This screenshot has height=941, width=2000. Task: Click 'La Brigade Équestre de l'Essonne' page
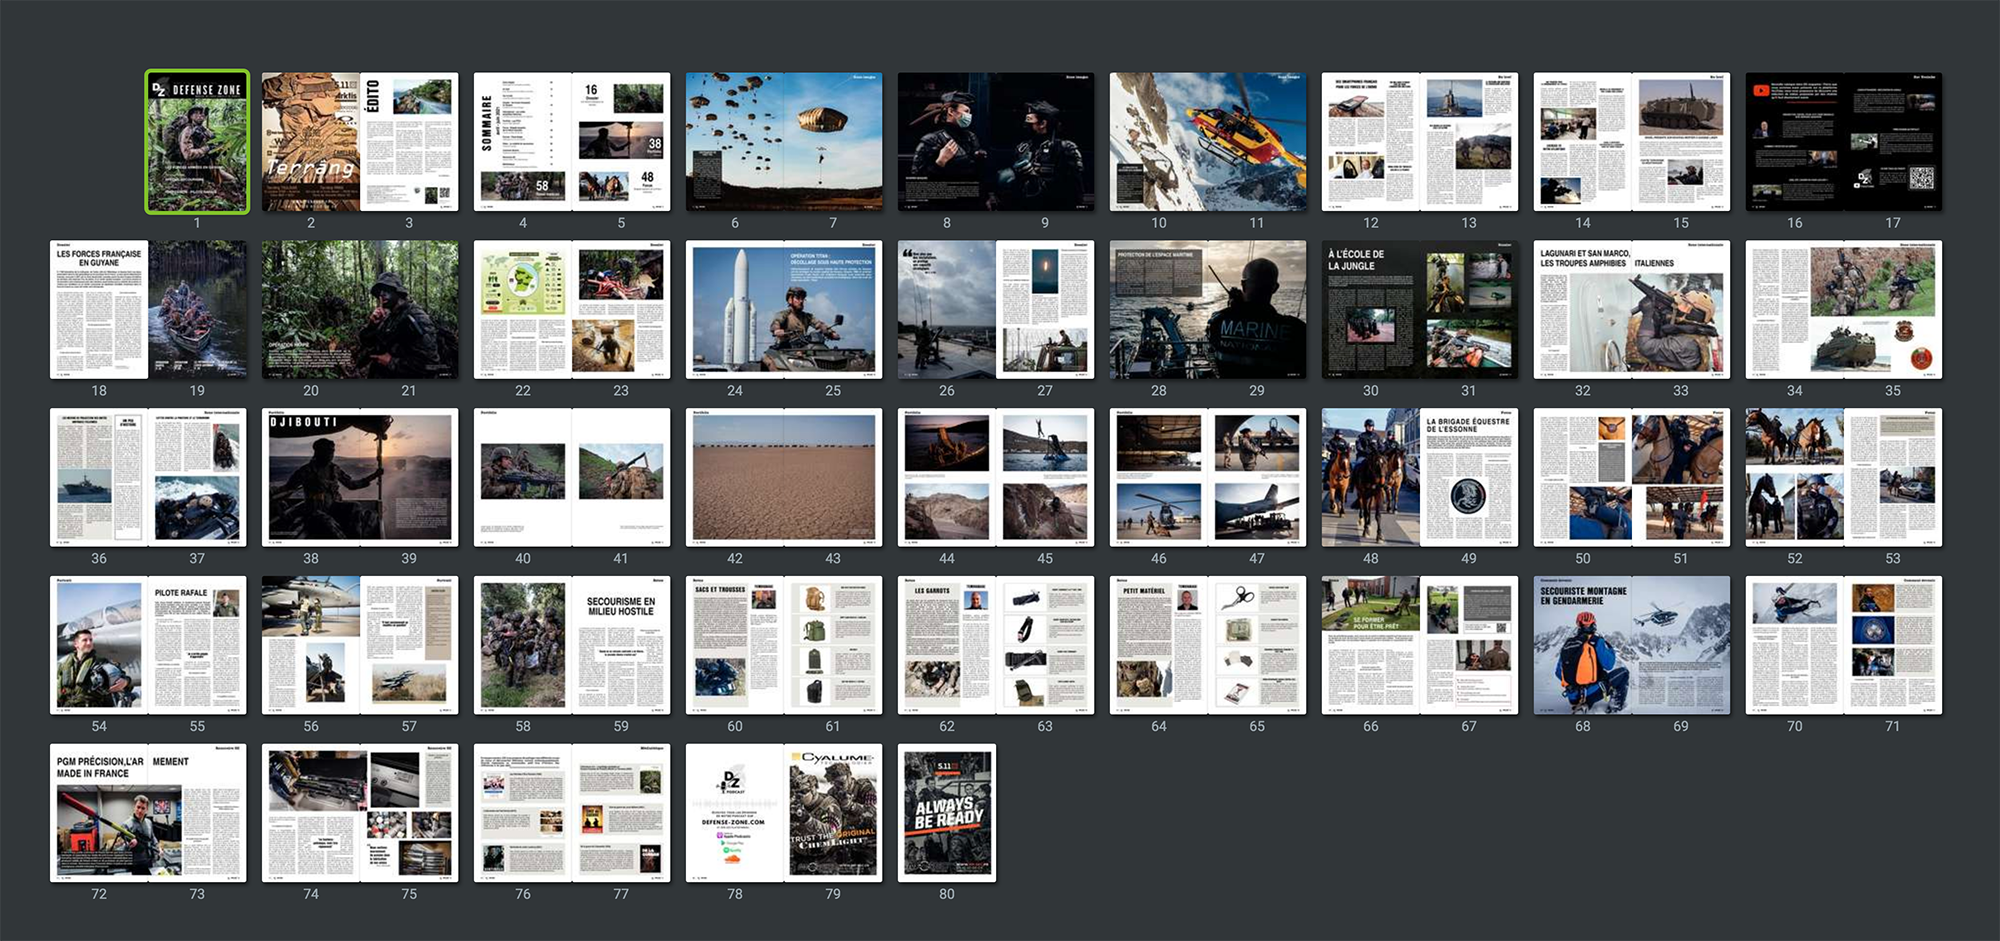(x=1468, y=478)
